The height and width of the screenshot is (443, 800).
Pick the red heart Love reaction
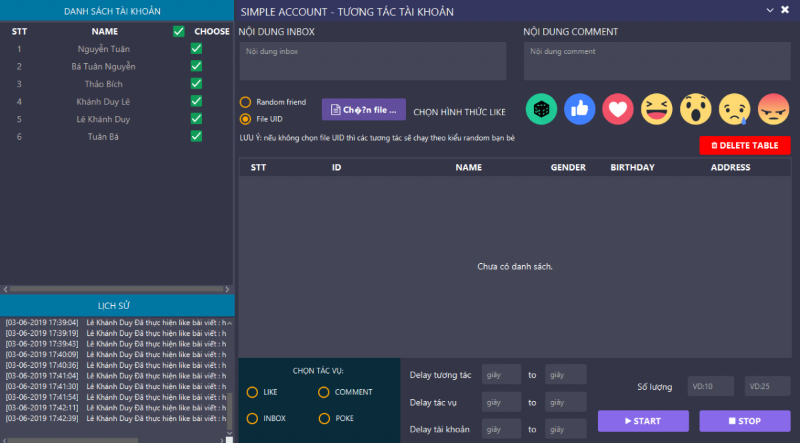click(618, 109)
